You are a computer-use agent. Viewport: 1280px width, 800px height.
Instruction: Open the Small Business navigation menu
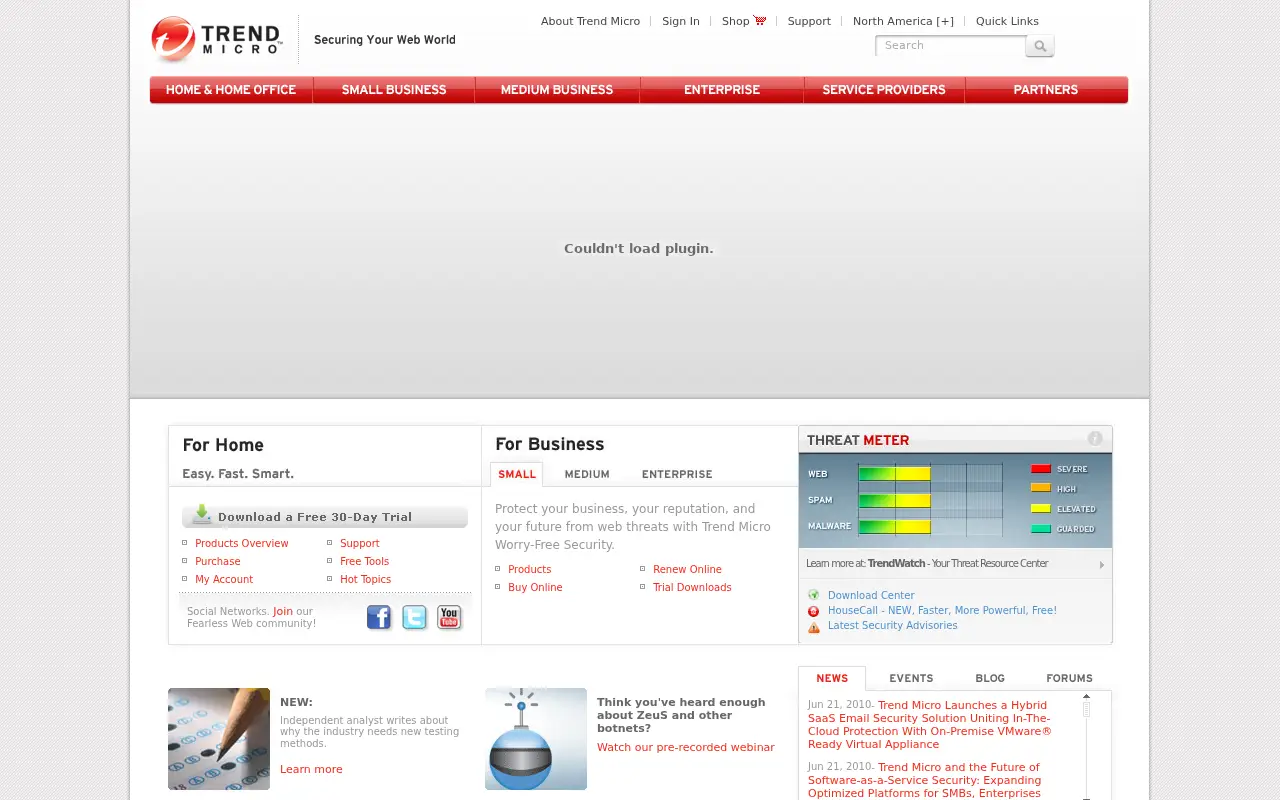click(x=394, y=90)
